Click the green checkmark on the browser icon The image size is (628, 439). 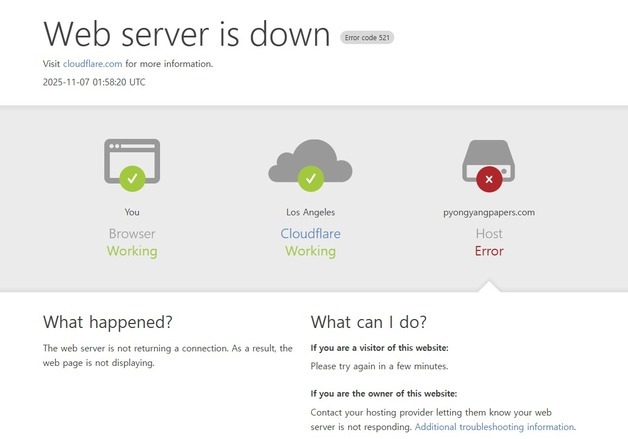click(132, 179)
